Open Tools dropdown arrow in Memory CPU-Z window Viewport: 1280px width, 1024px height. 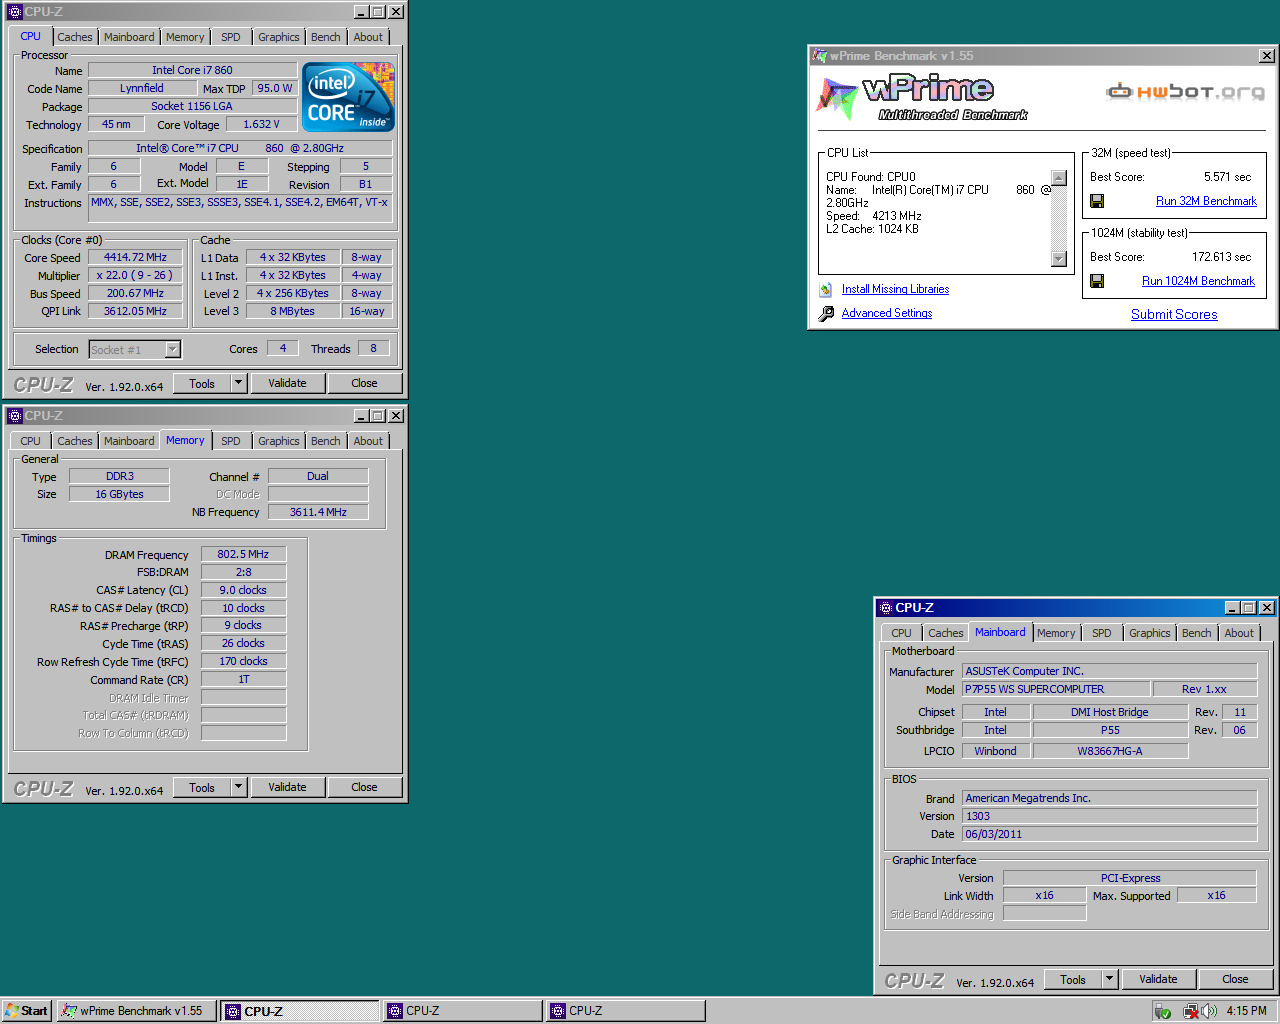point(238,787)
